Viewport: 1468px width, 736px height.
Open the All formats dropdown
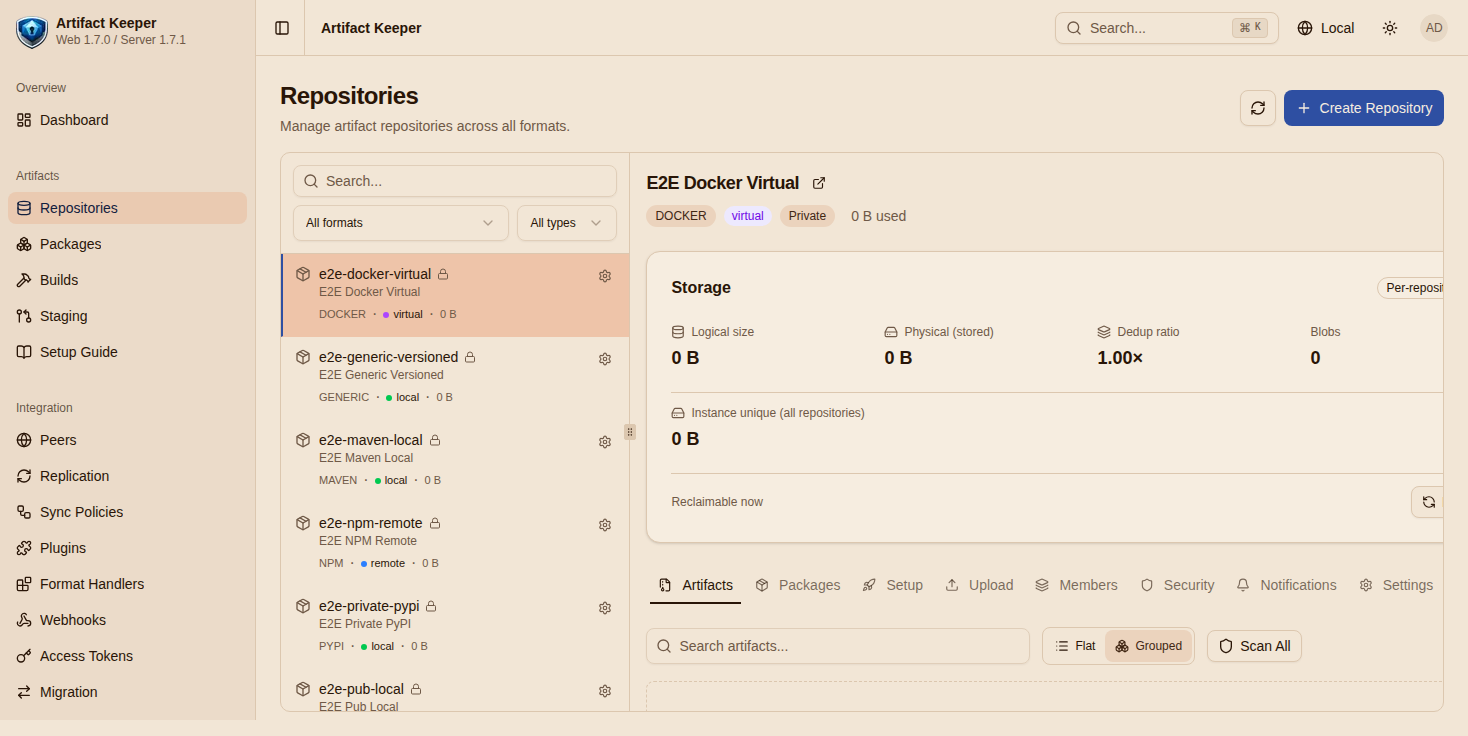pos(401,223)
